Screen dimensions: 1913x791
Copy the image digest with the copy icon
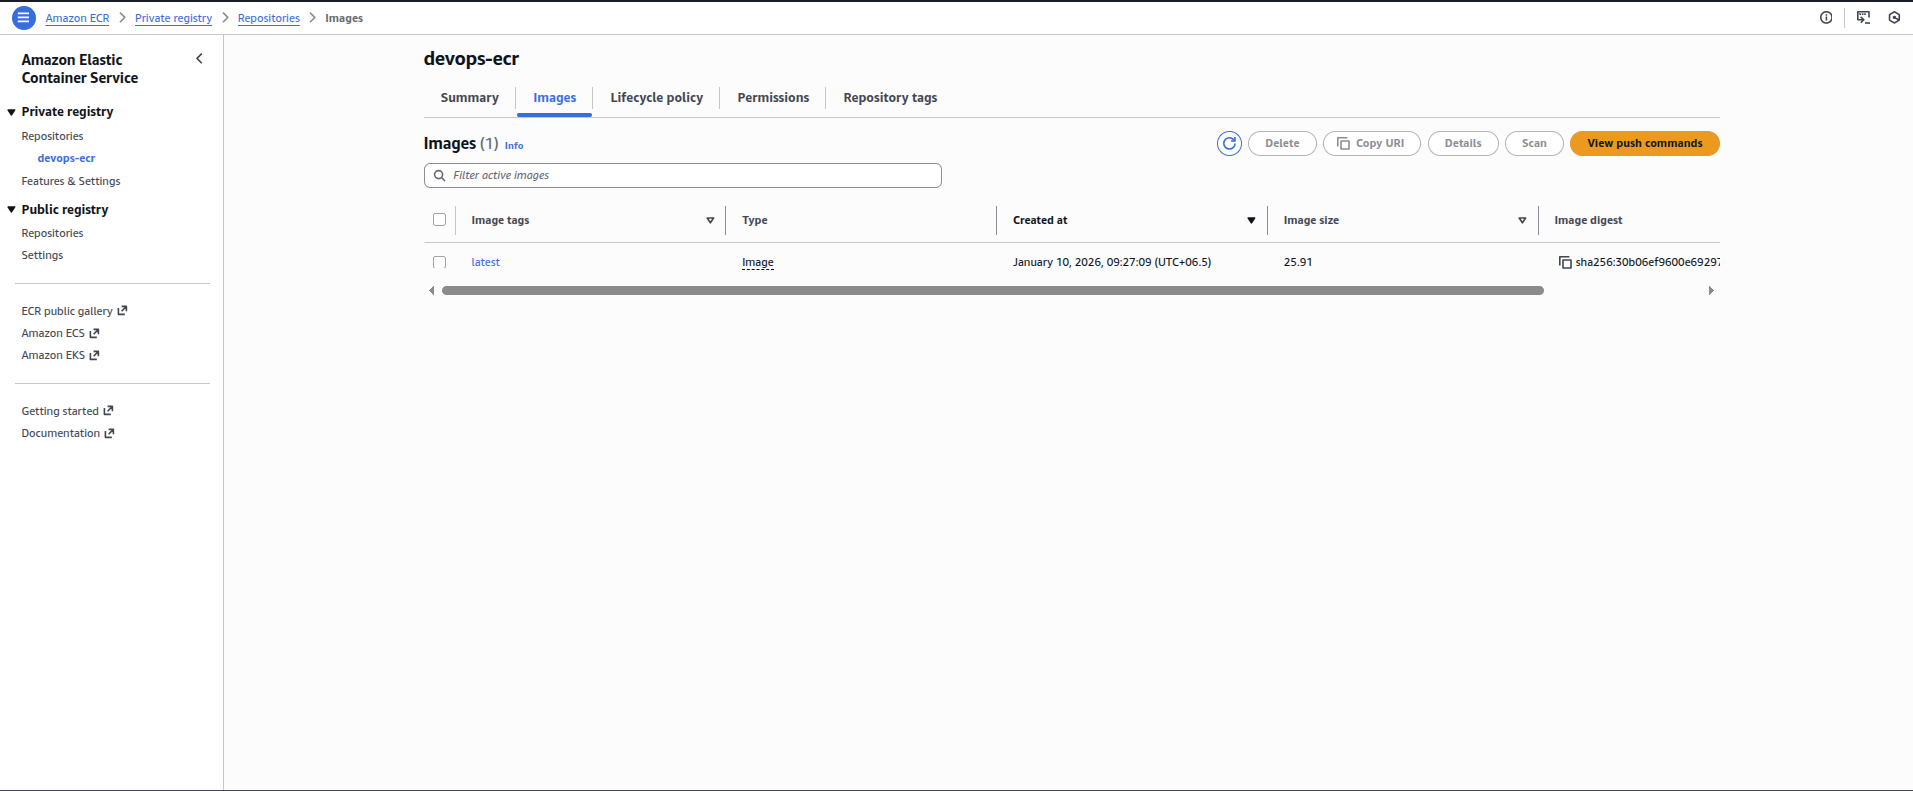(1565, 262)
